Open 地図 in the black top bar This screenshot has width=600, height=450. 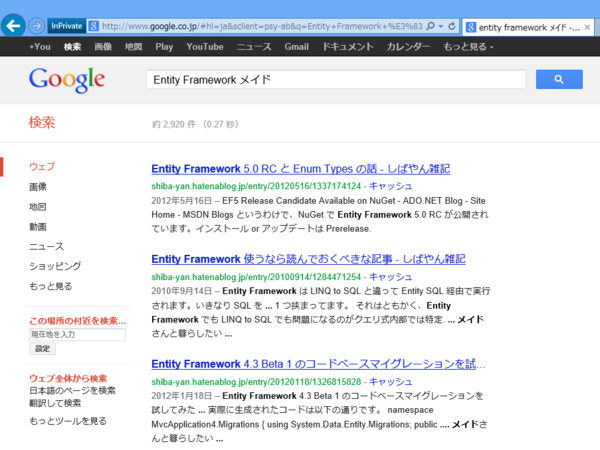click(x=133, y=47)
